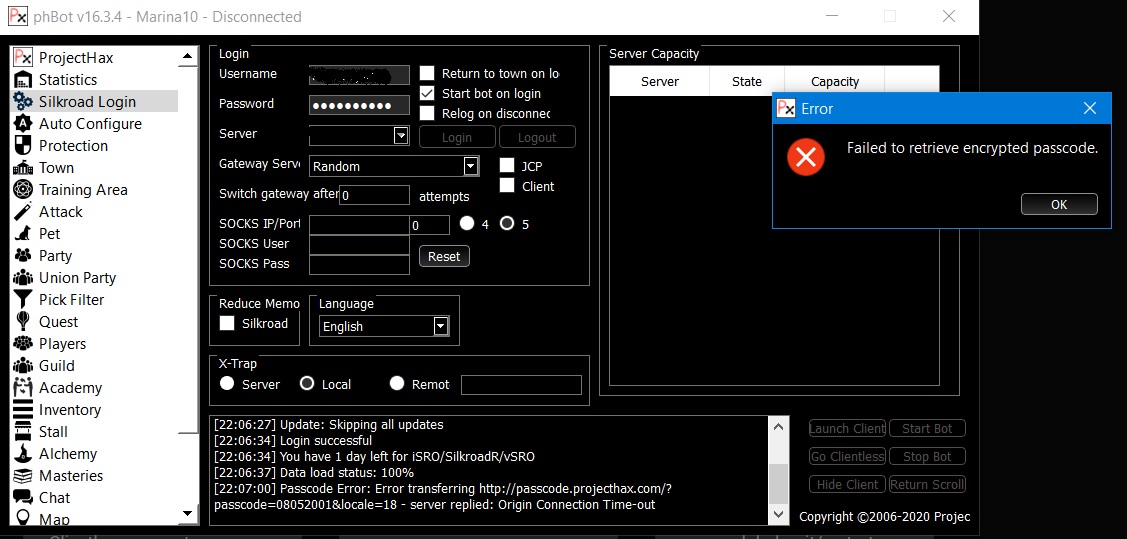Select the Alchemy flask icon

[23, 454]
